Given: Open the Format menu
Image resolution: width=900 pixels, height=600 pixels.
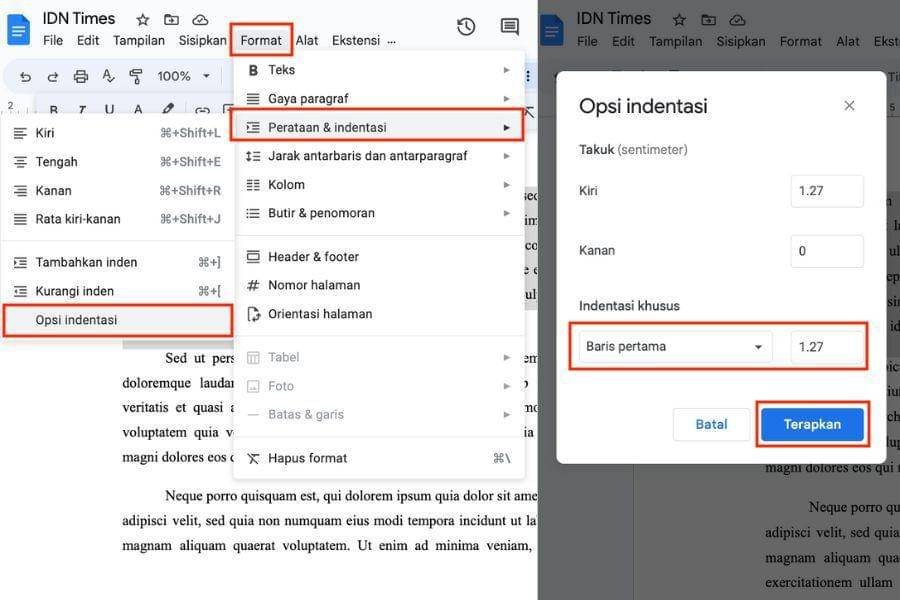Looking at the screenshot, I should coord(261,41).
